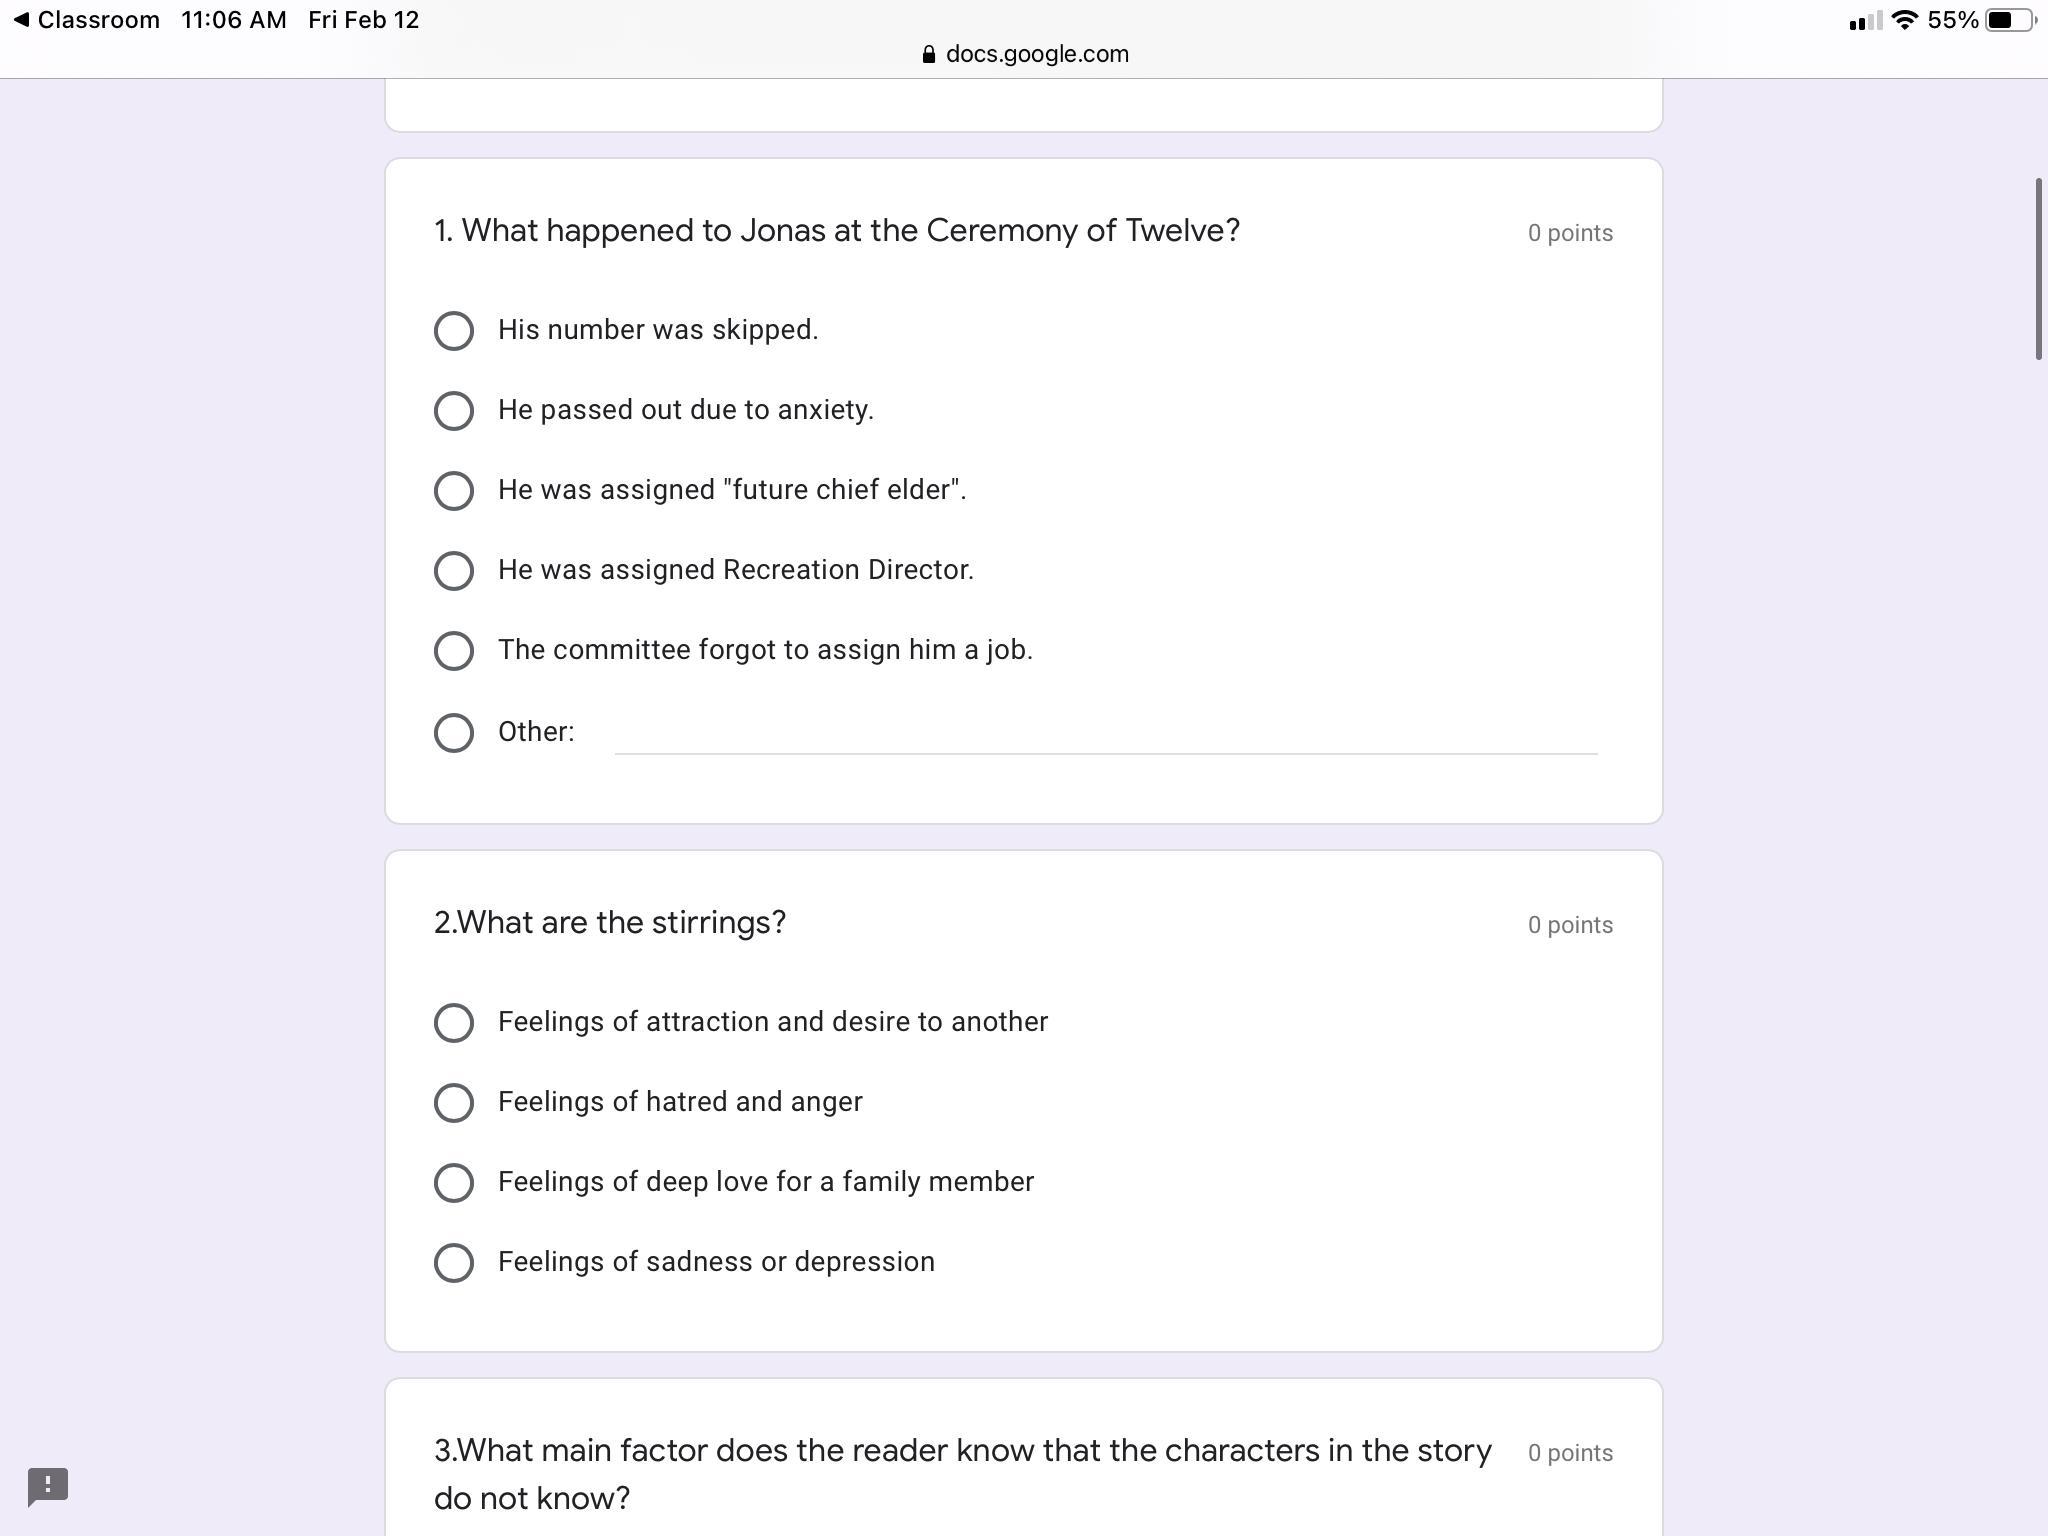Tap the lock icon beside docs.google.com
The image size is (2048, 1536).
pos(929,55)
